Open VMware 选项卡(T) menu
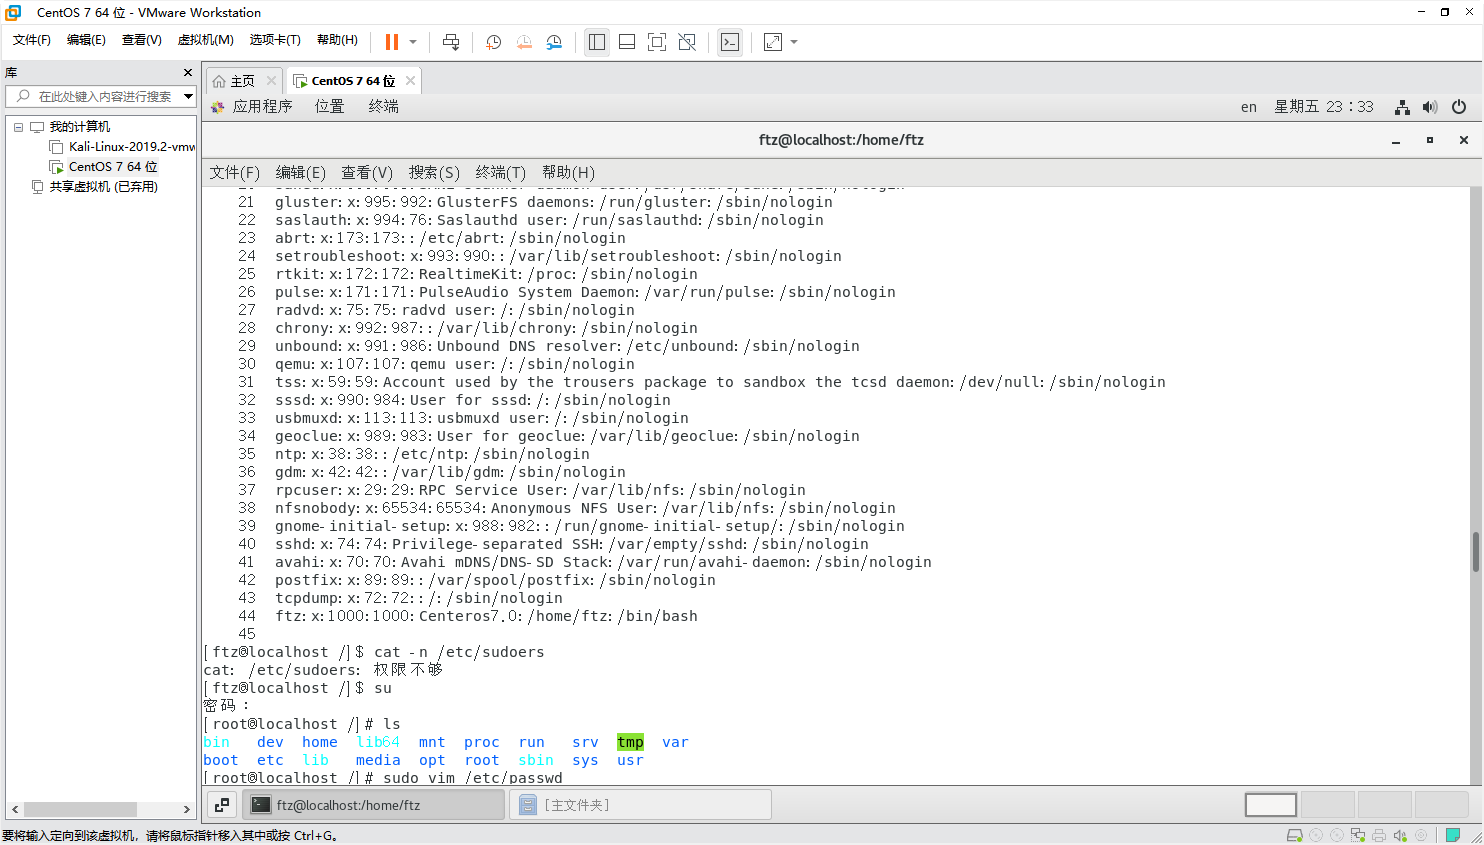 tap(275, 40)
